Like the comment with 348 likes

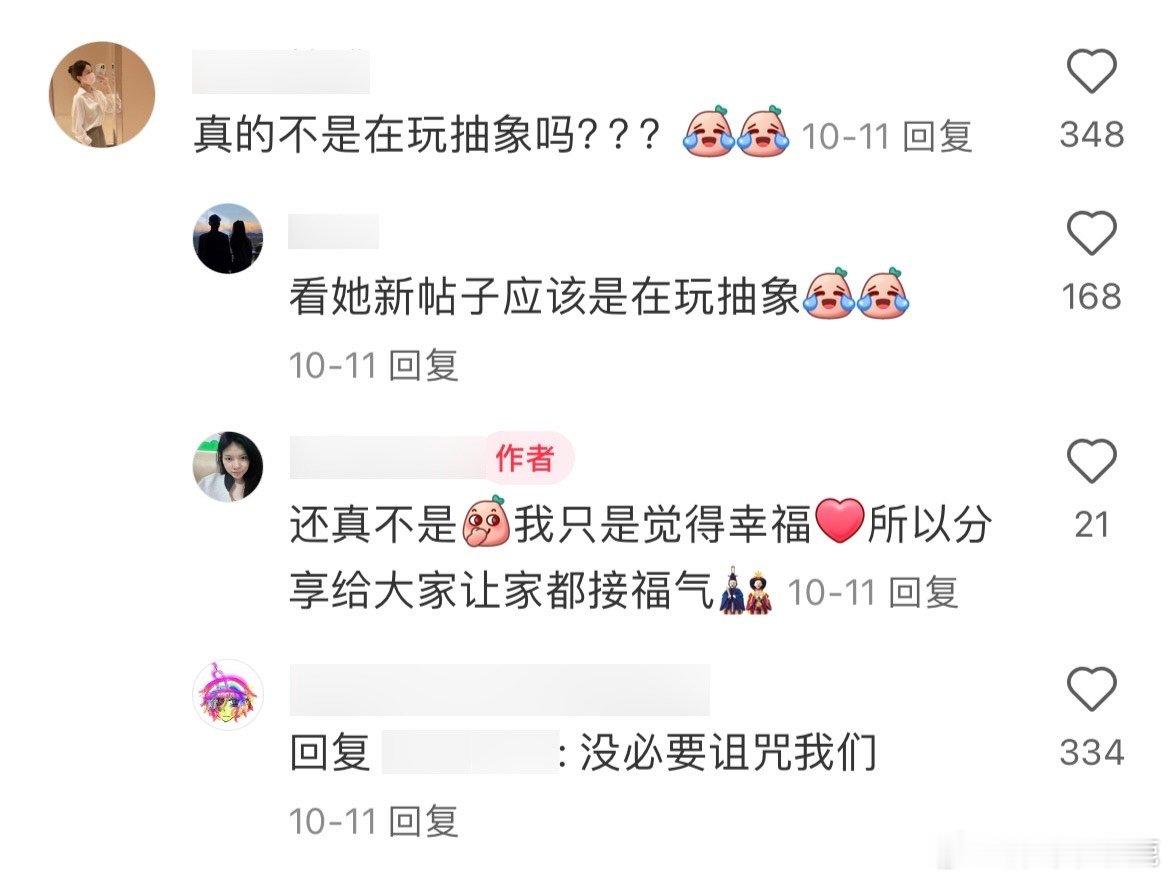tap(1091, 71)
